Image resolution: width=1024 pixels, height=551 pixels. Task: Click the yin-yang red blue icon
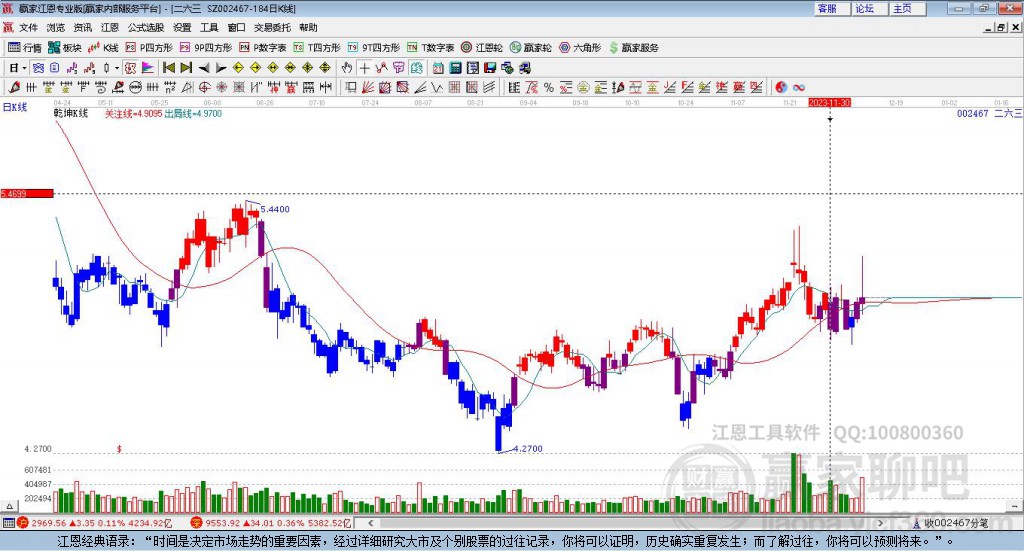pyautogui.click(x=781, y=87)
